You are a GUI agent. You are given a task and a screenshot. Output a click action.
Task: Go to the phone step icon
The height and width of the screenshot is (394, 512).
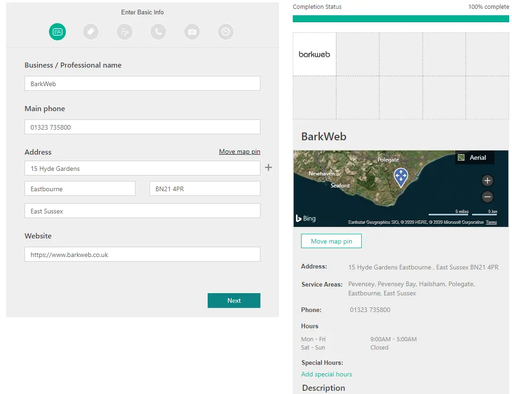tap(158, 32)
